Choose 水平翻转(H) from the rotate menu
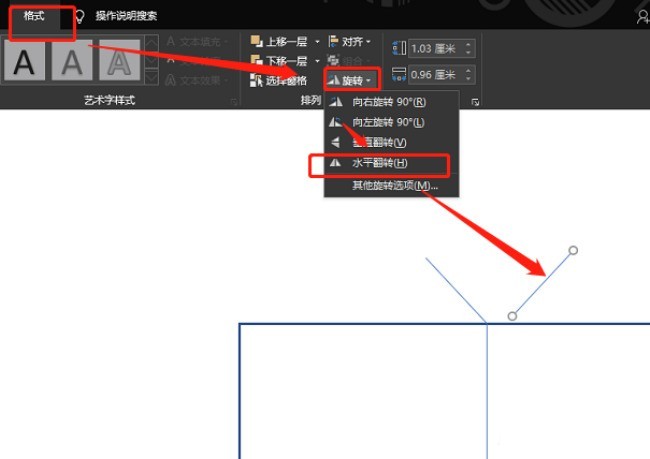650x459 pixels. click(380, 163)
